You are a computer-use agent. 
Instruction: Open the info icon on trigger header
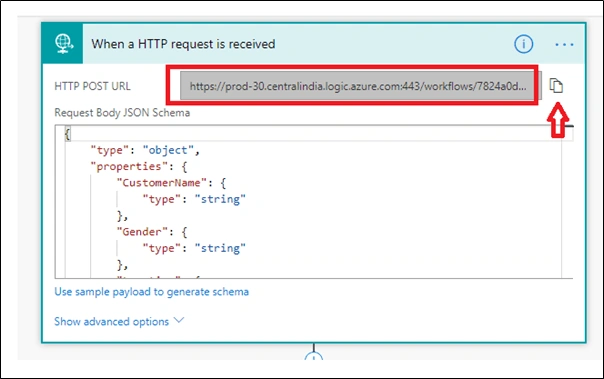tap(523, 44)
